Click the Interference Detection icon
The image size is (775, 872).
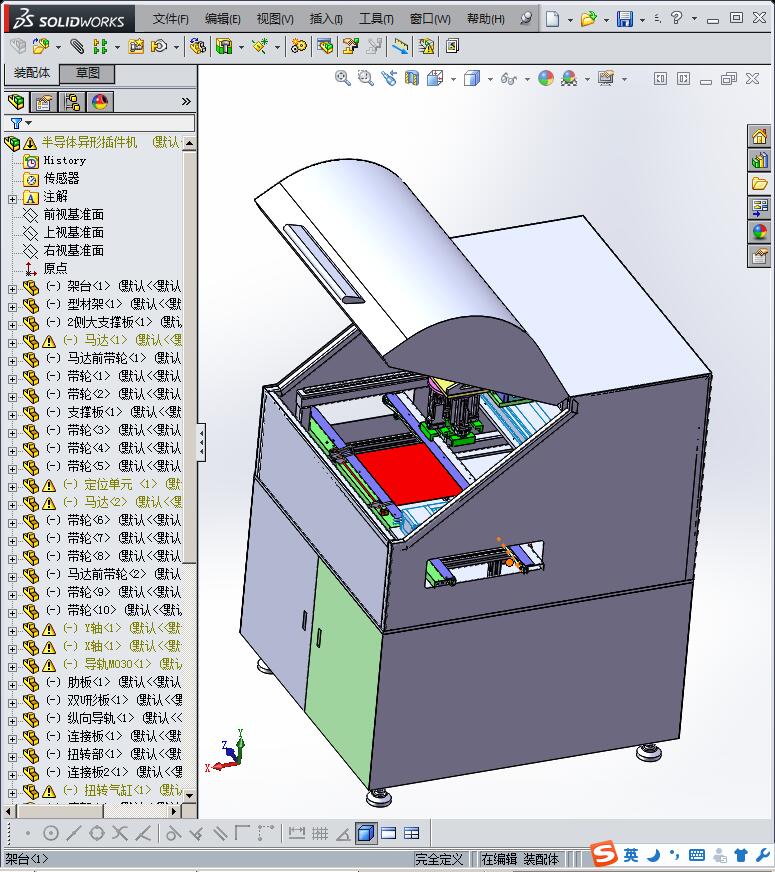[426, 46]
